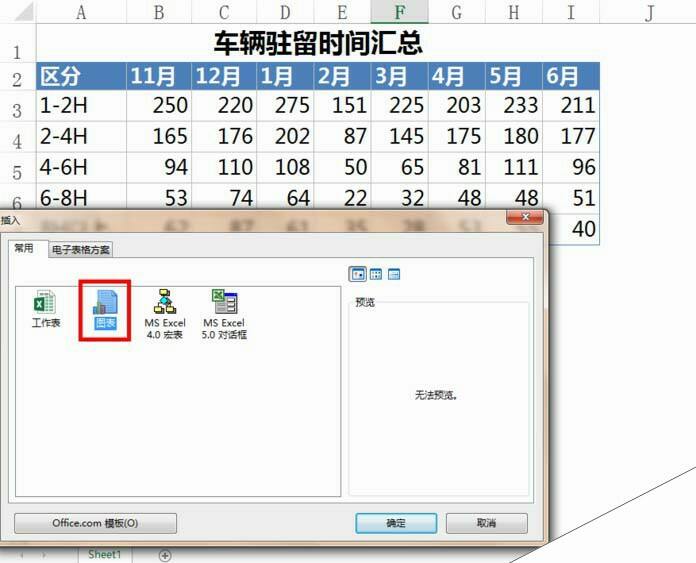The image size is (696, 563).
Task: Confirm with the 确定 button
Action: [x=396, y=523]
